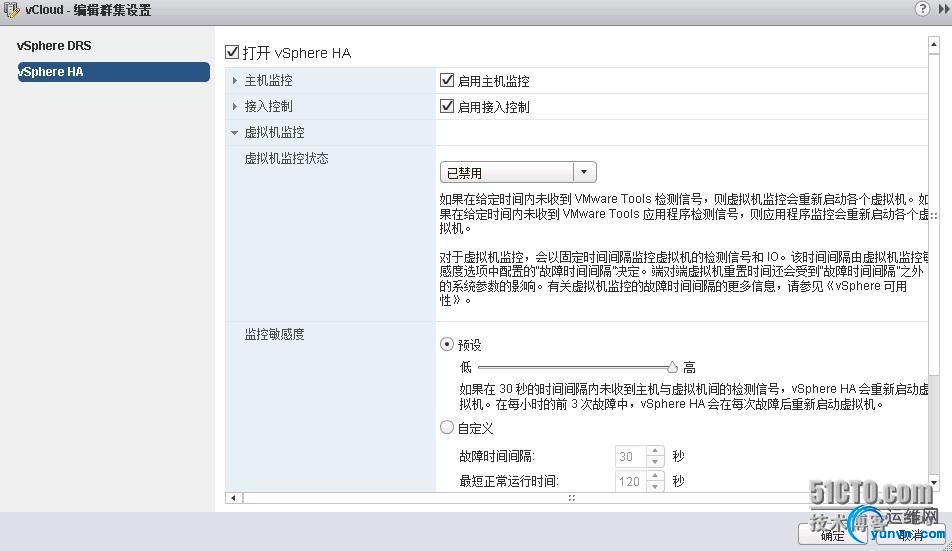
Task: Decrease the 最短正常运行时间 value with down arrow
Action: pos(655,487)
